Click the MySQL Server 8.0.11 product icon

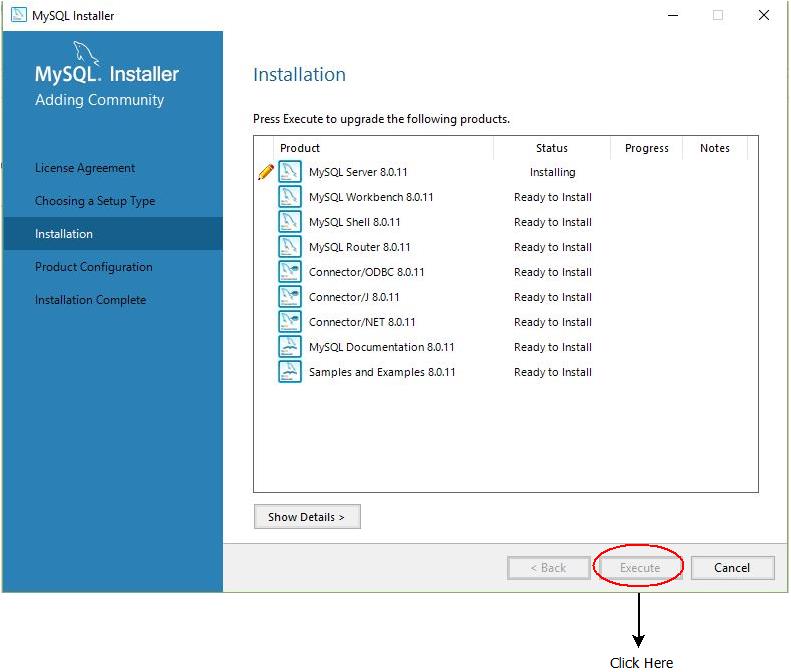(290, 172)
